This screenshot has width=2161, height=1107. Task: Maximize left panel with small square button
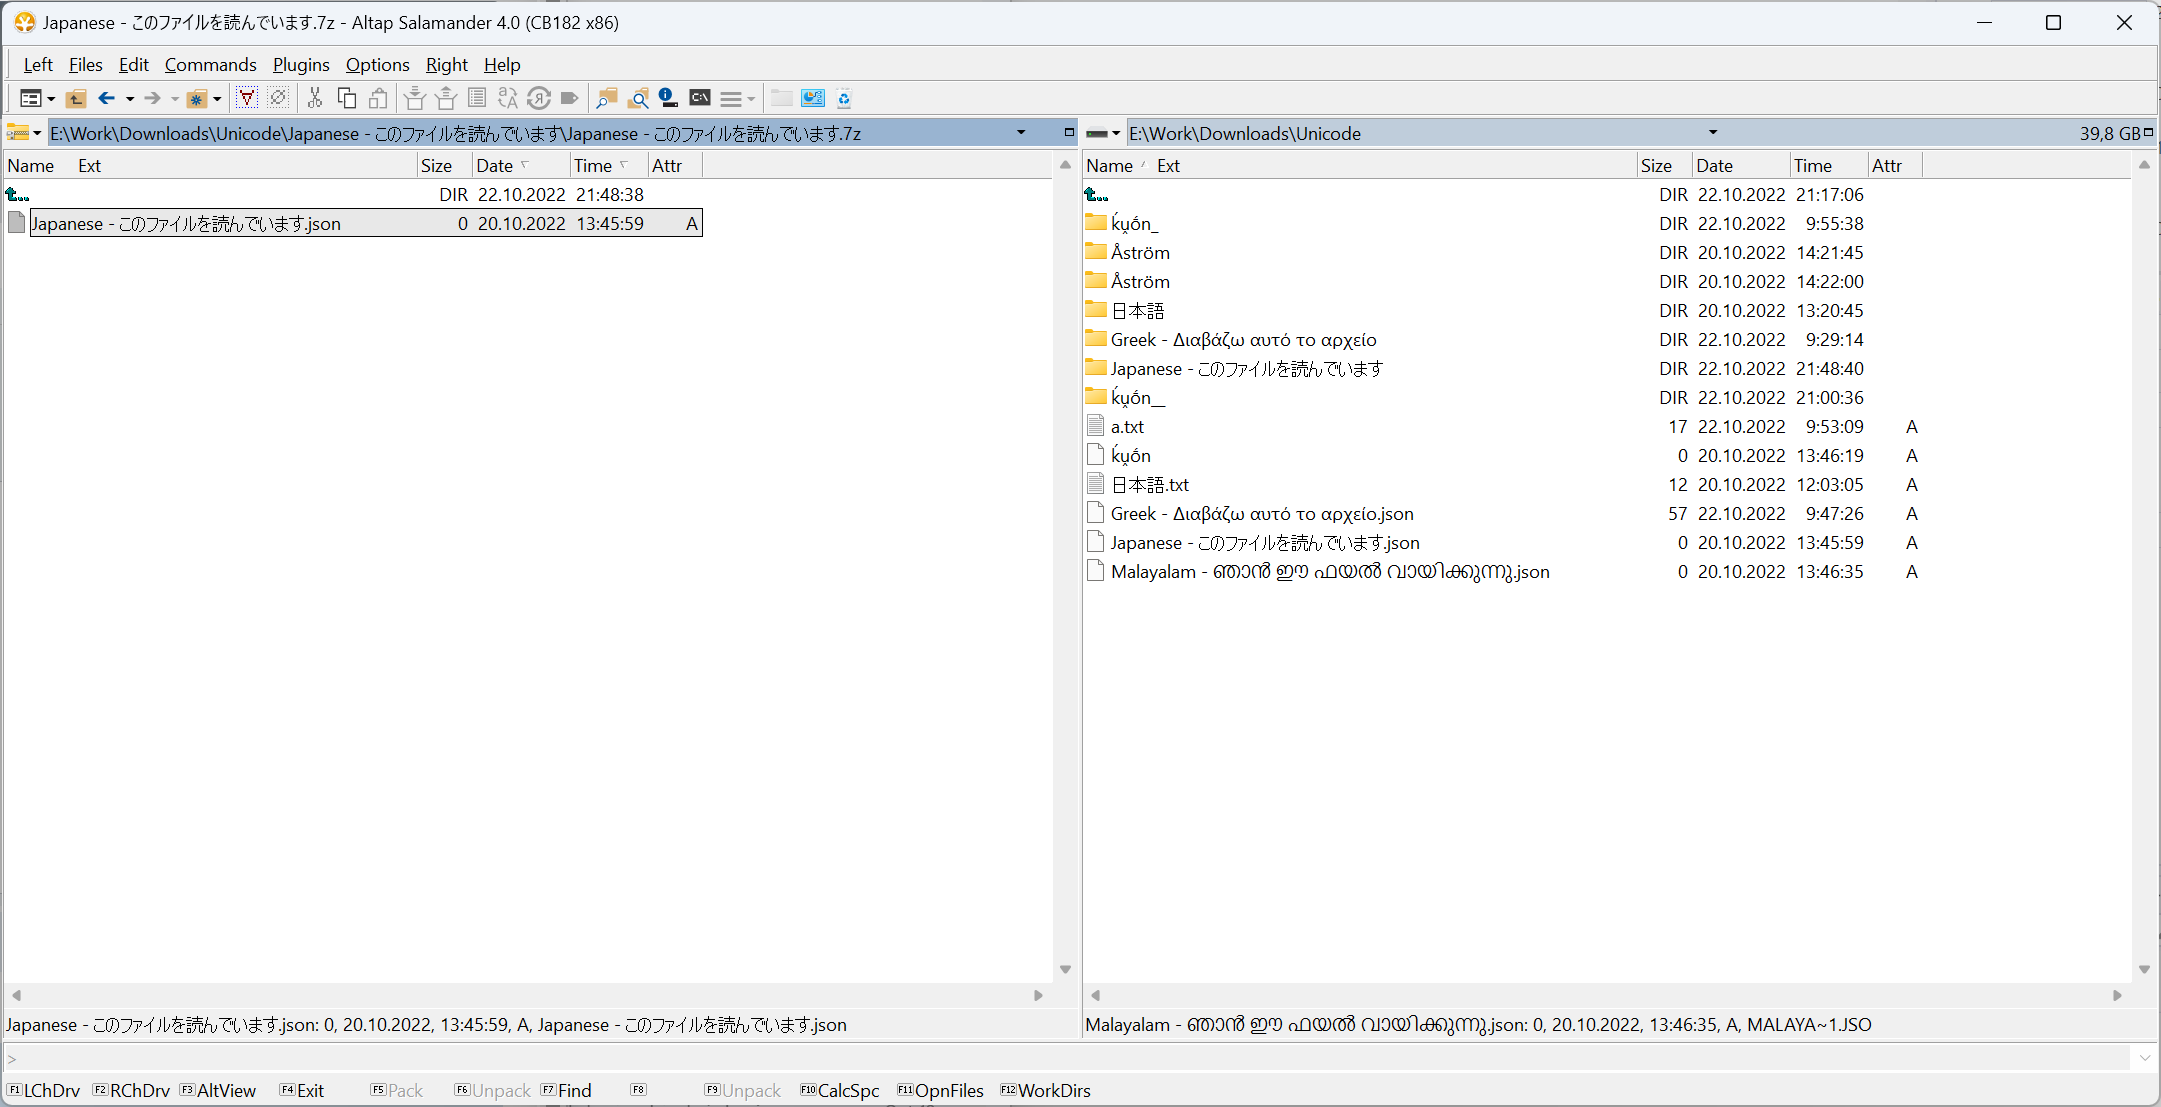point(1068,132)
